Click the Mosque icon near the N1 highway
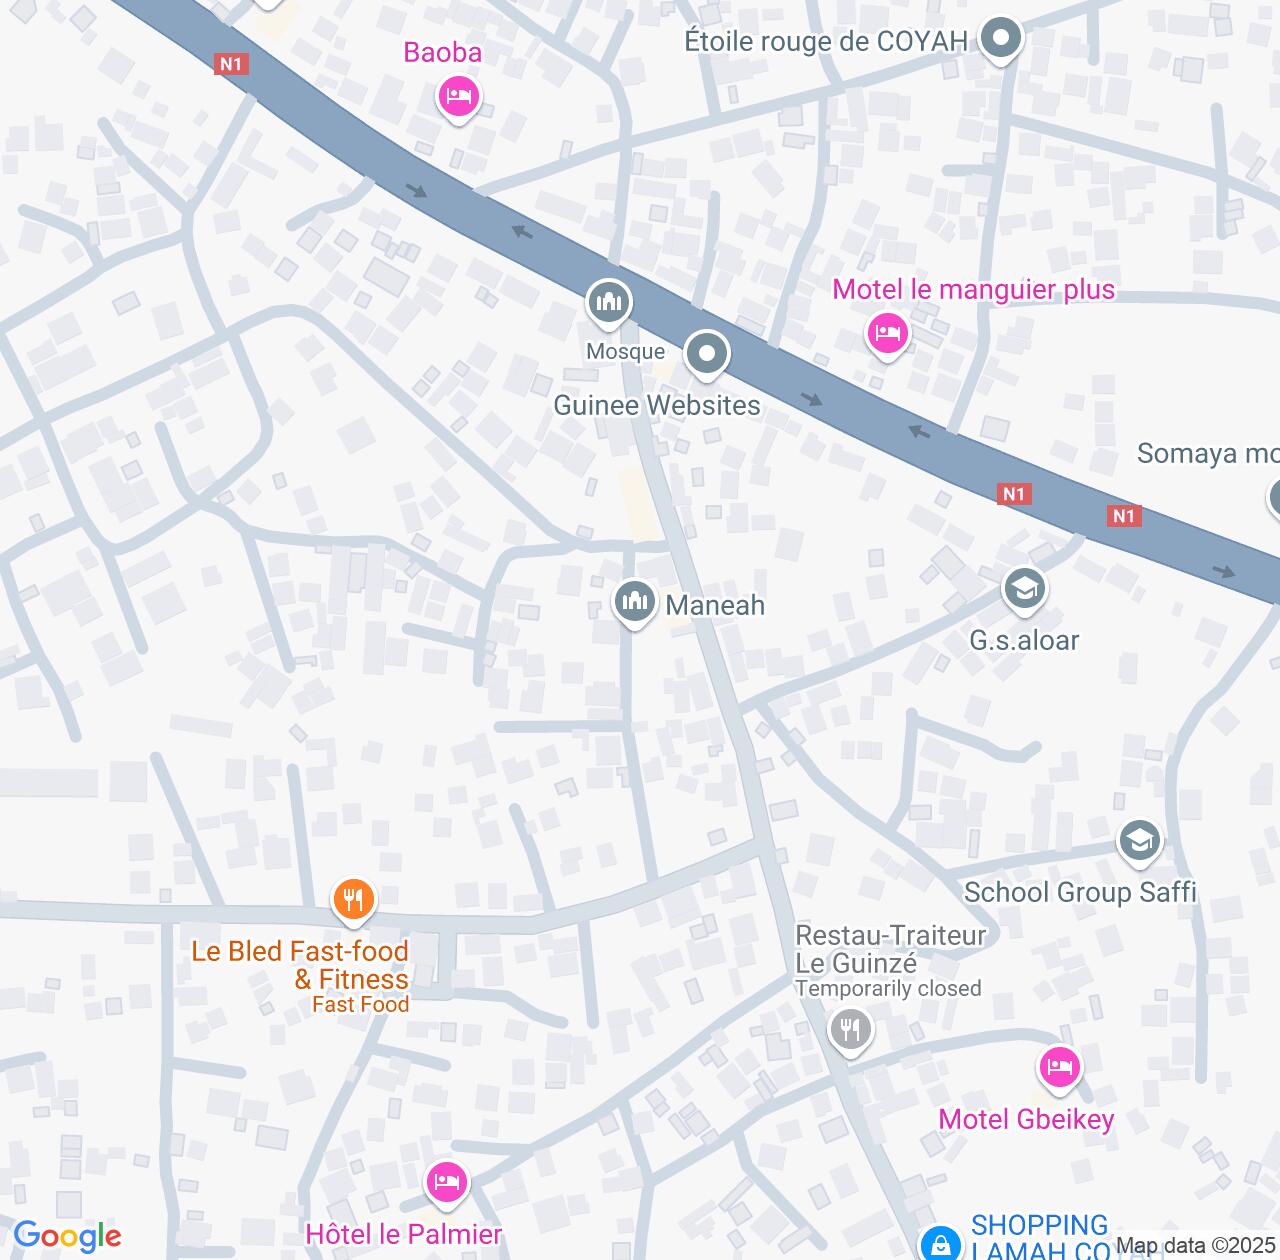Viewport: 1280px width, 1260px height. pos(608,304)
